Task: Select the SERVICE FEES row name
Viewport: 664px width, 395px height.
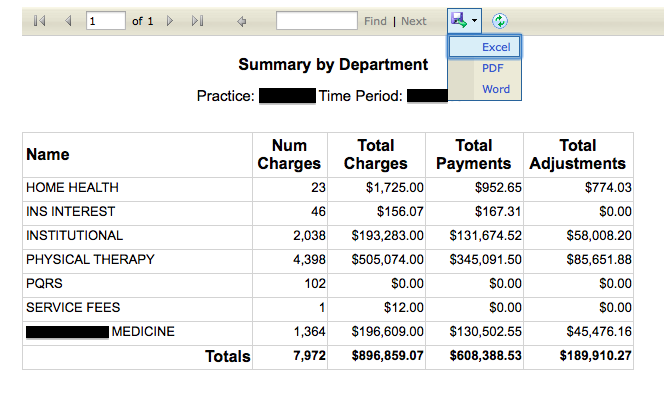Action: click(x=73, y=307)
